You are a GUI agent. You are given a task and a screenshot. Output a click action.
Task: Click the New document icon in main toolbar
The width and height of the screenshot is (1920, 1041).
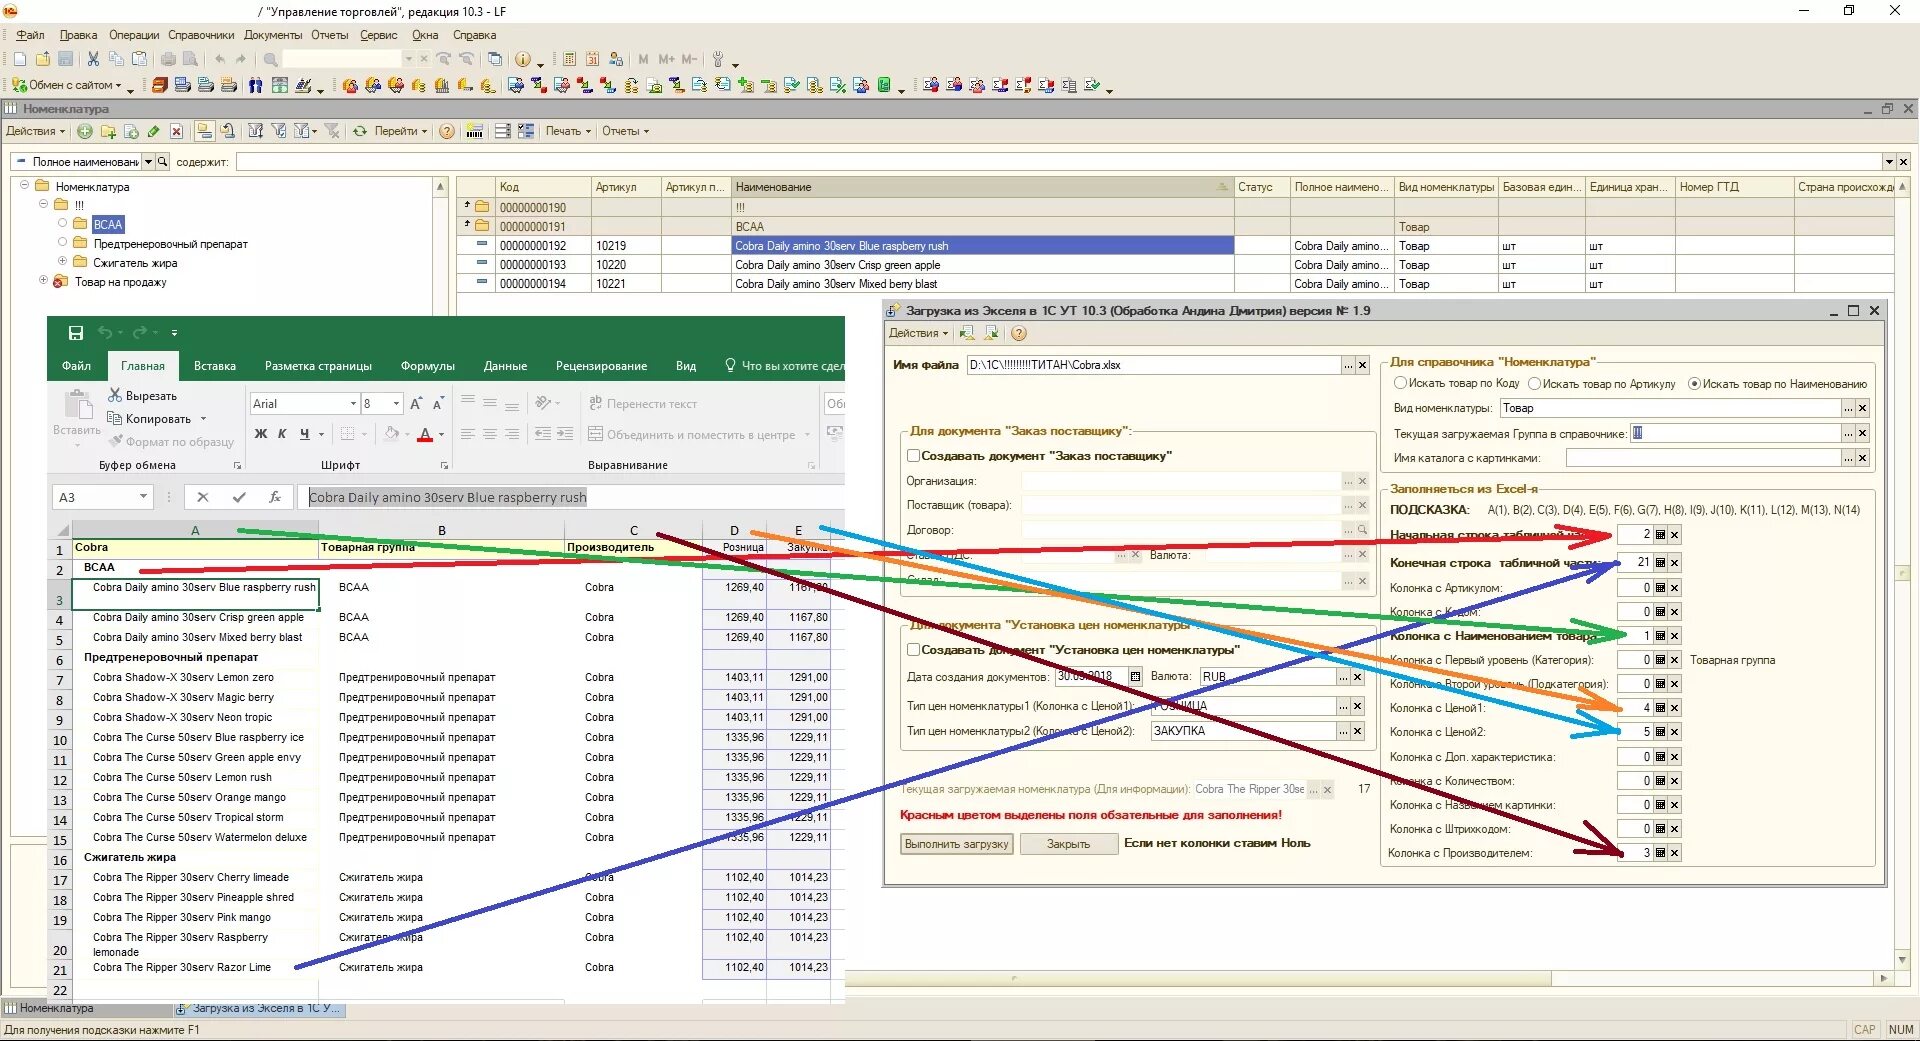coord(19,60)
